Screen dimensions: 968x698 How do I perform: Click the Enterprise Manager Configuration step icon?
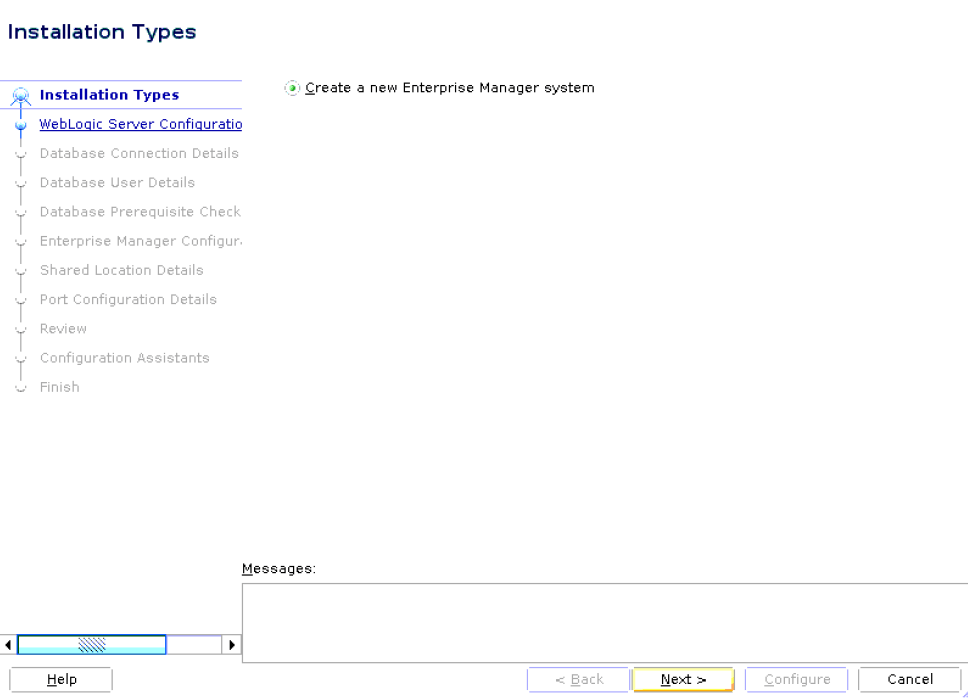[20, 241]
